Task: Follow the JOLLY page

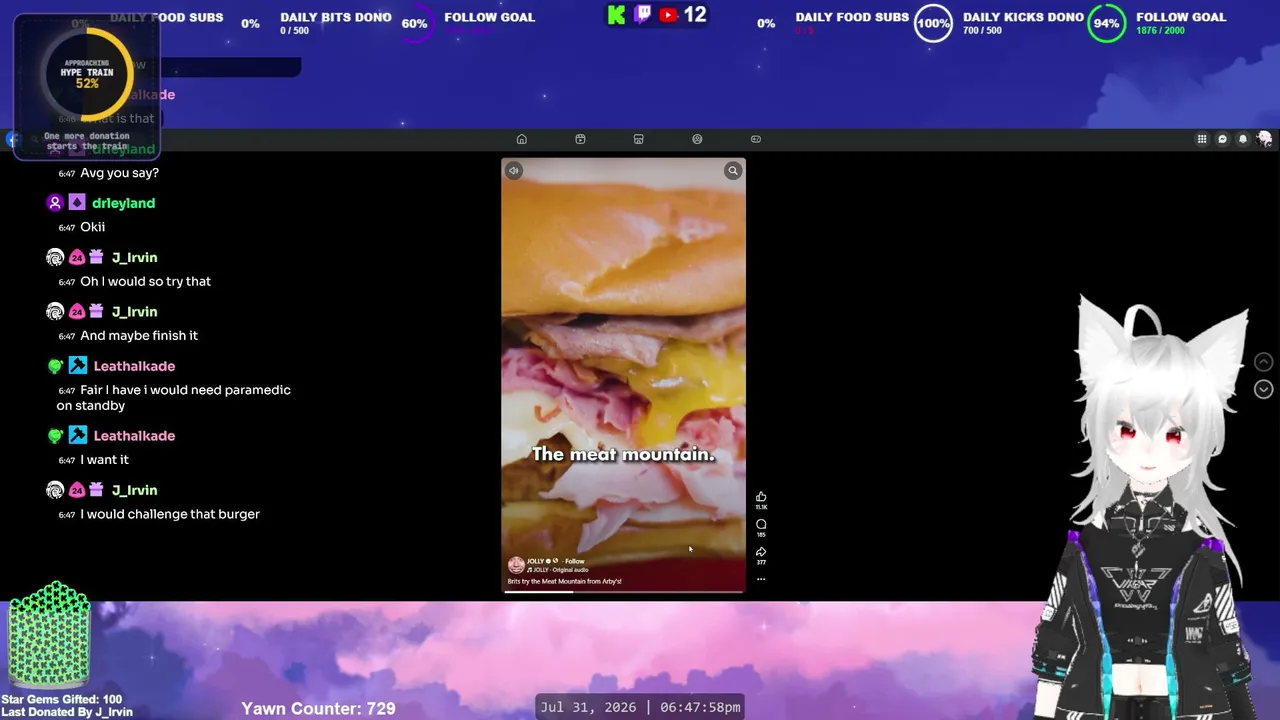Action: pos(575,561)
